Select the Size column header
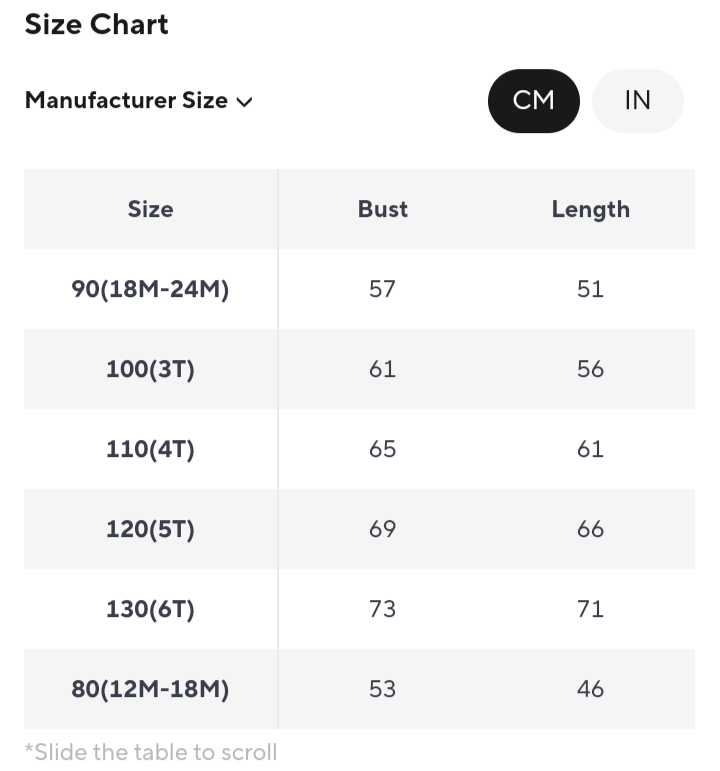The image size is (720, 771). [150, 209]
